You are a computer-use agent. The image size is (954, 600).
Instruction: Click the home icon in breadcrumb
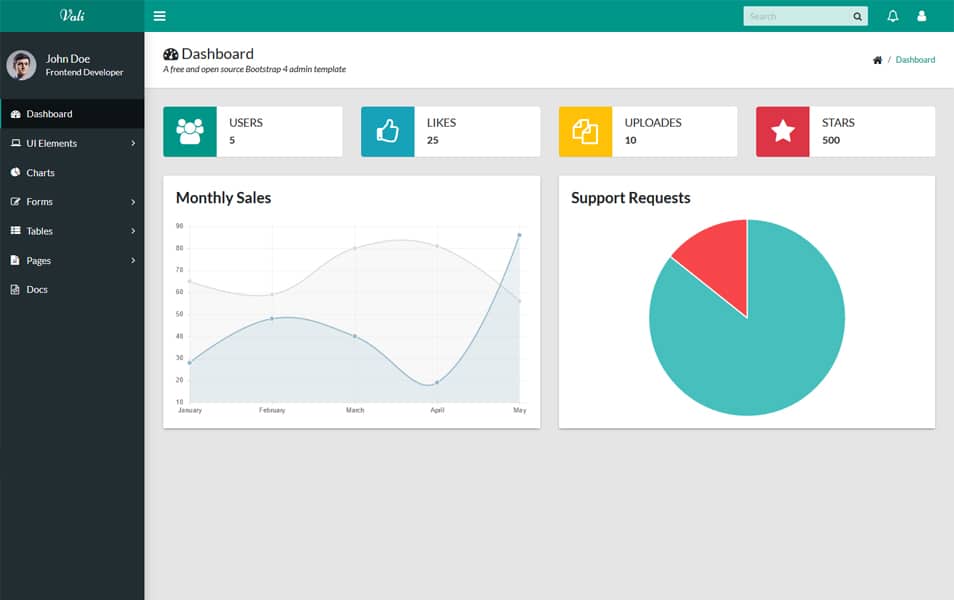tap(877, 60)
